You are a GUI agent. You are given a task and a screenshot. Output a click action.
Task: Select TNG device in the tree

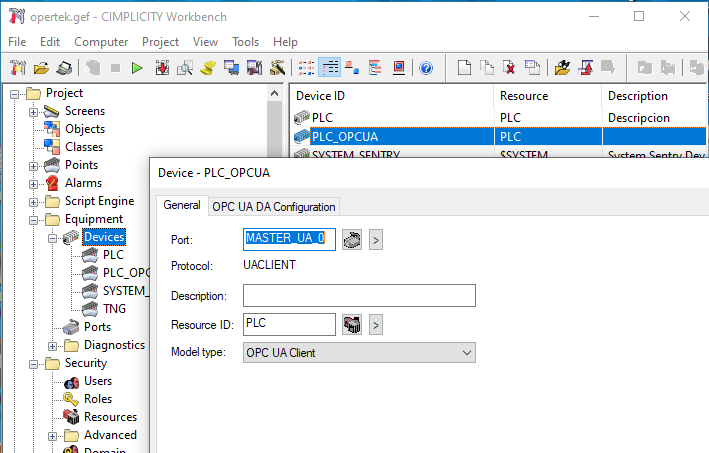click(114, 309)
